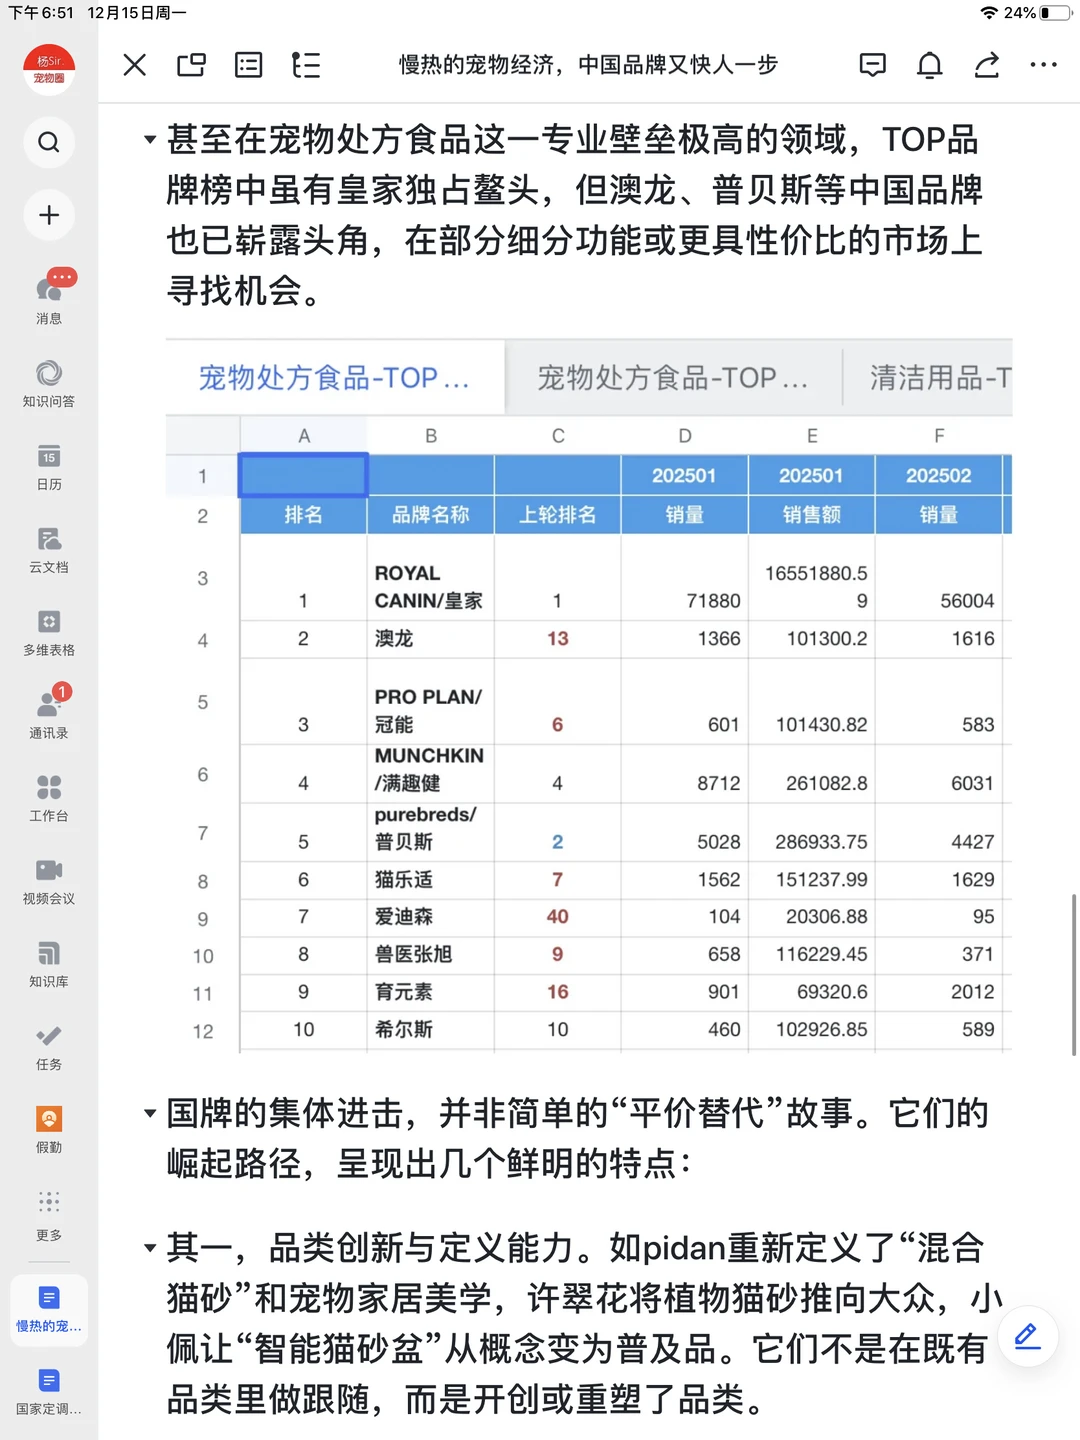Viewport: 1080px width, 1440px height.
Task: Open the notification bell
Action: (x=929, y=65)
